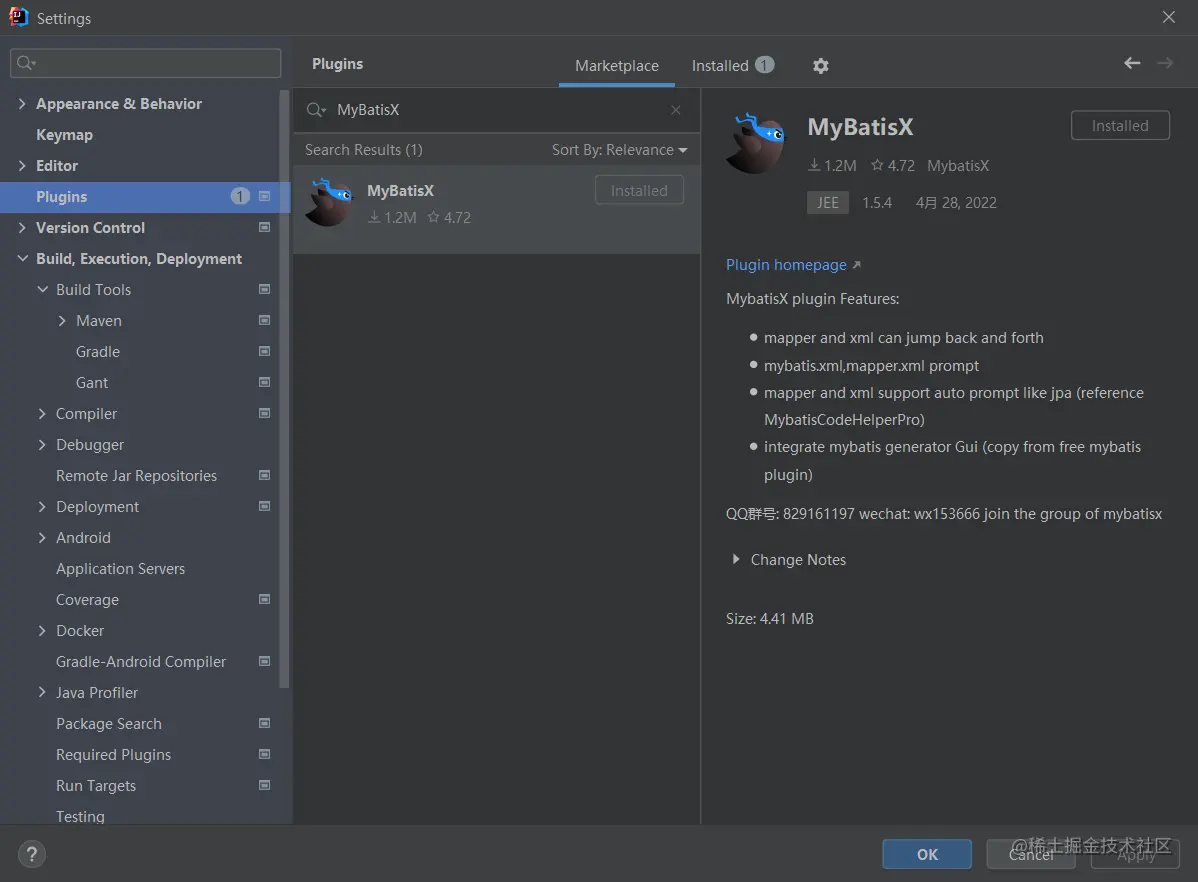The height and width of the screenshot is (882, 1198).
Task: Click the Cancel button
Action: [x=1031, y=854]
